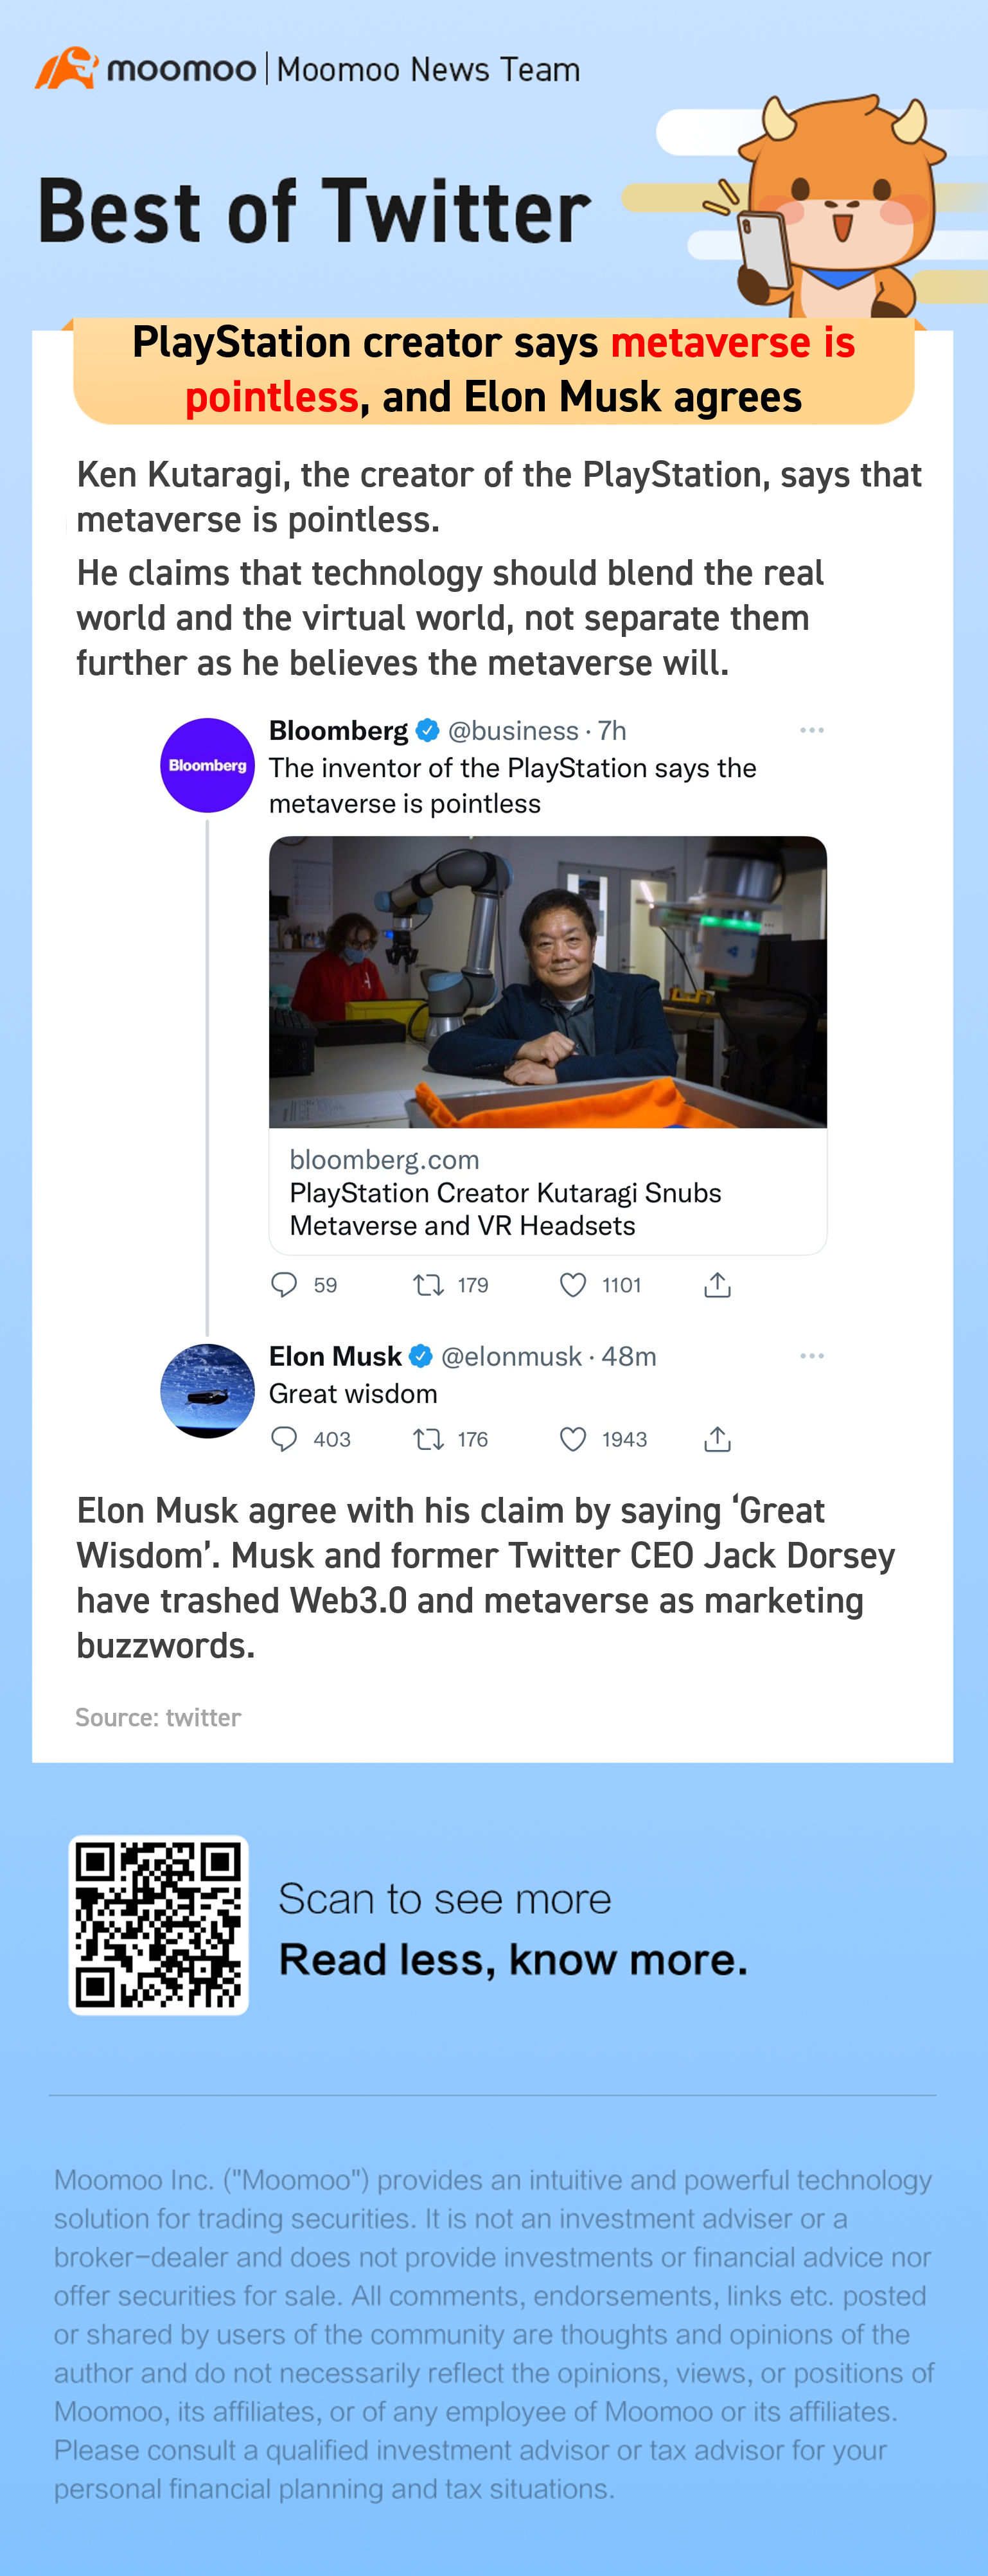Open the @business handle link
This screenshot has width=988, height=2576.
[x=513, y=731]
